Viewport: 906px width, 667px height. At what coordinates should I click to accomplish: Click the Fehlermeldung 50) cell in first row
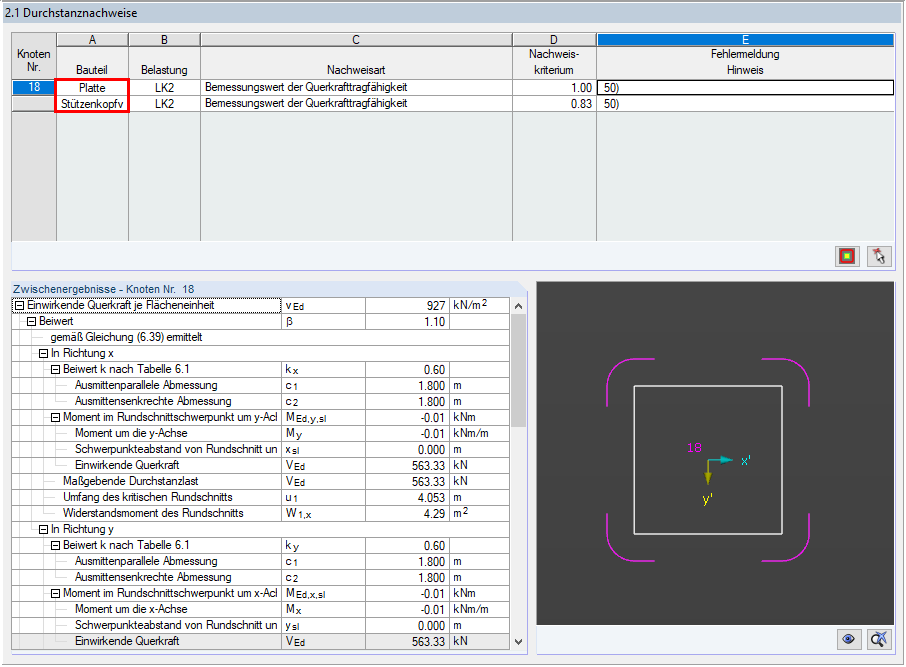(x=745, y=88)
